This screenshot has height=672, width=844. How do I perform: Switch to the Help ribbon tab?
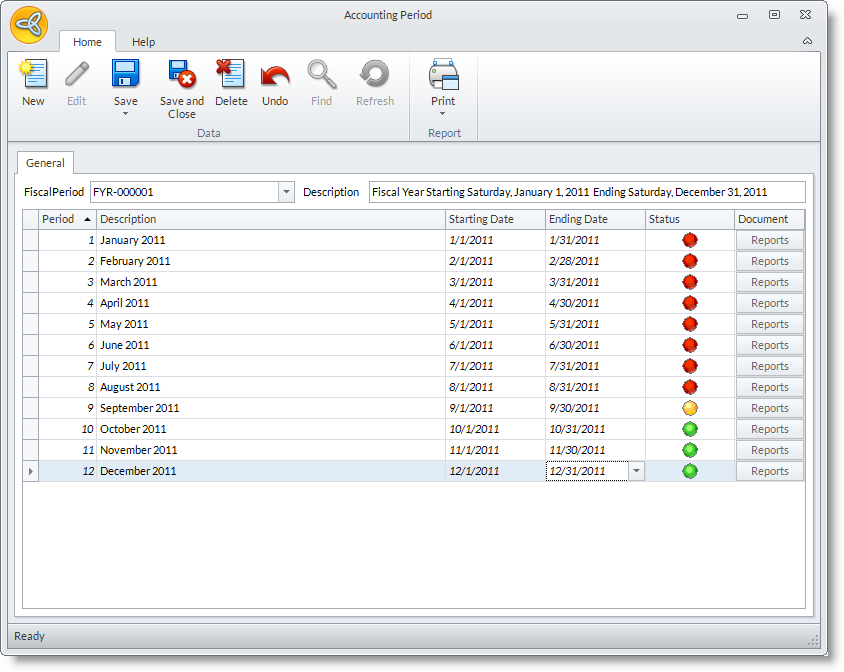click(x=144, y=42)
